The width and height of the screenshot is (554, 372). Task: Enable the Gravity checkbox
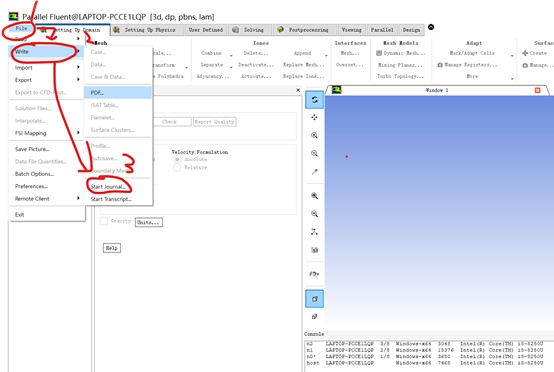[x=104, y=221]
